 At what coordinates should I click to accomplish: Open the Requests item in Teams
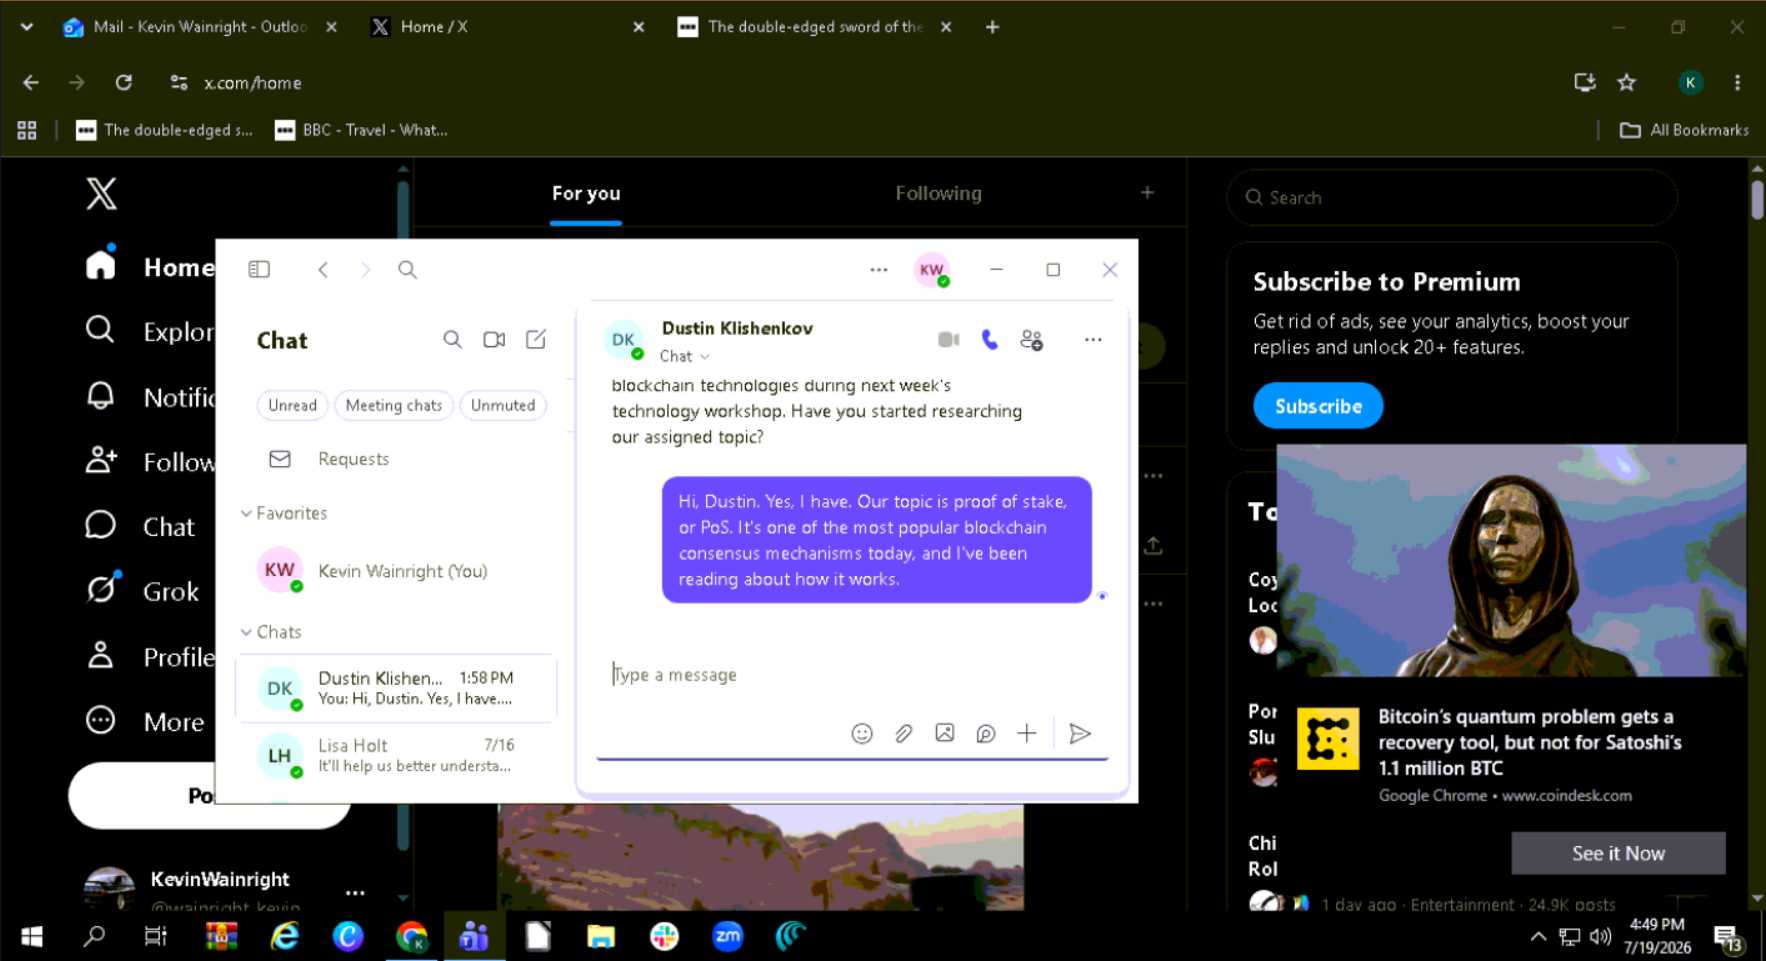pos(353,459)
